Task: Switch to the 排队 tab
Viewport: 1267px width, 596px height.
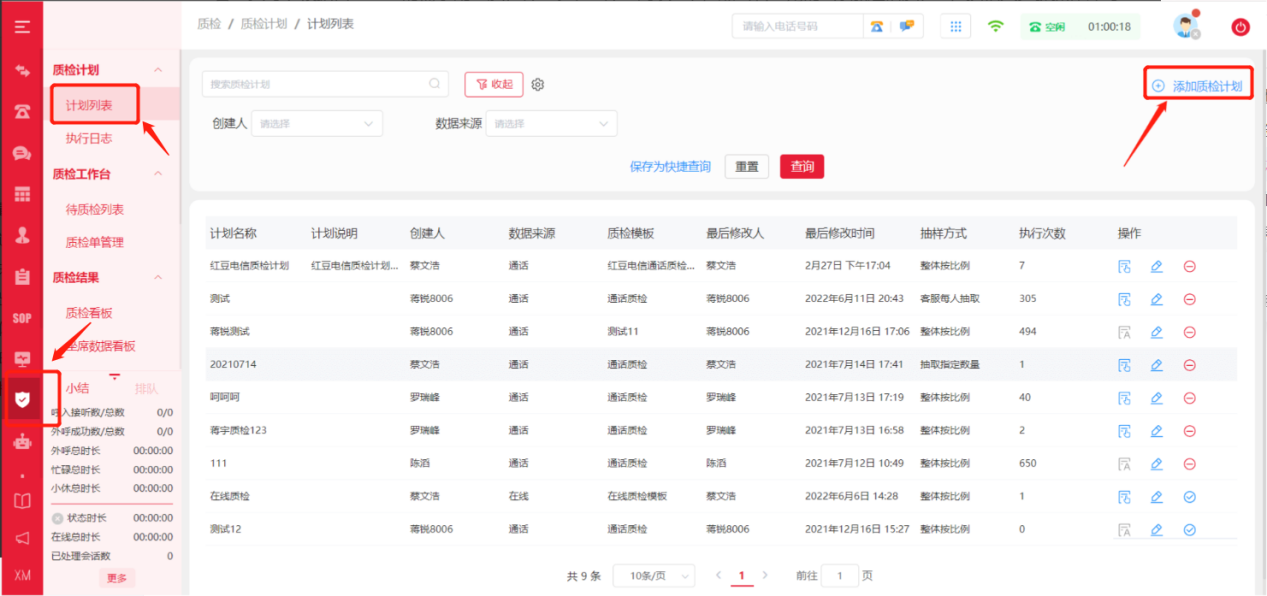Action: tap(146, 388)
